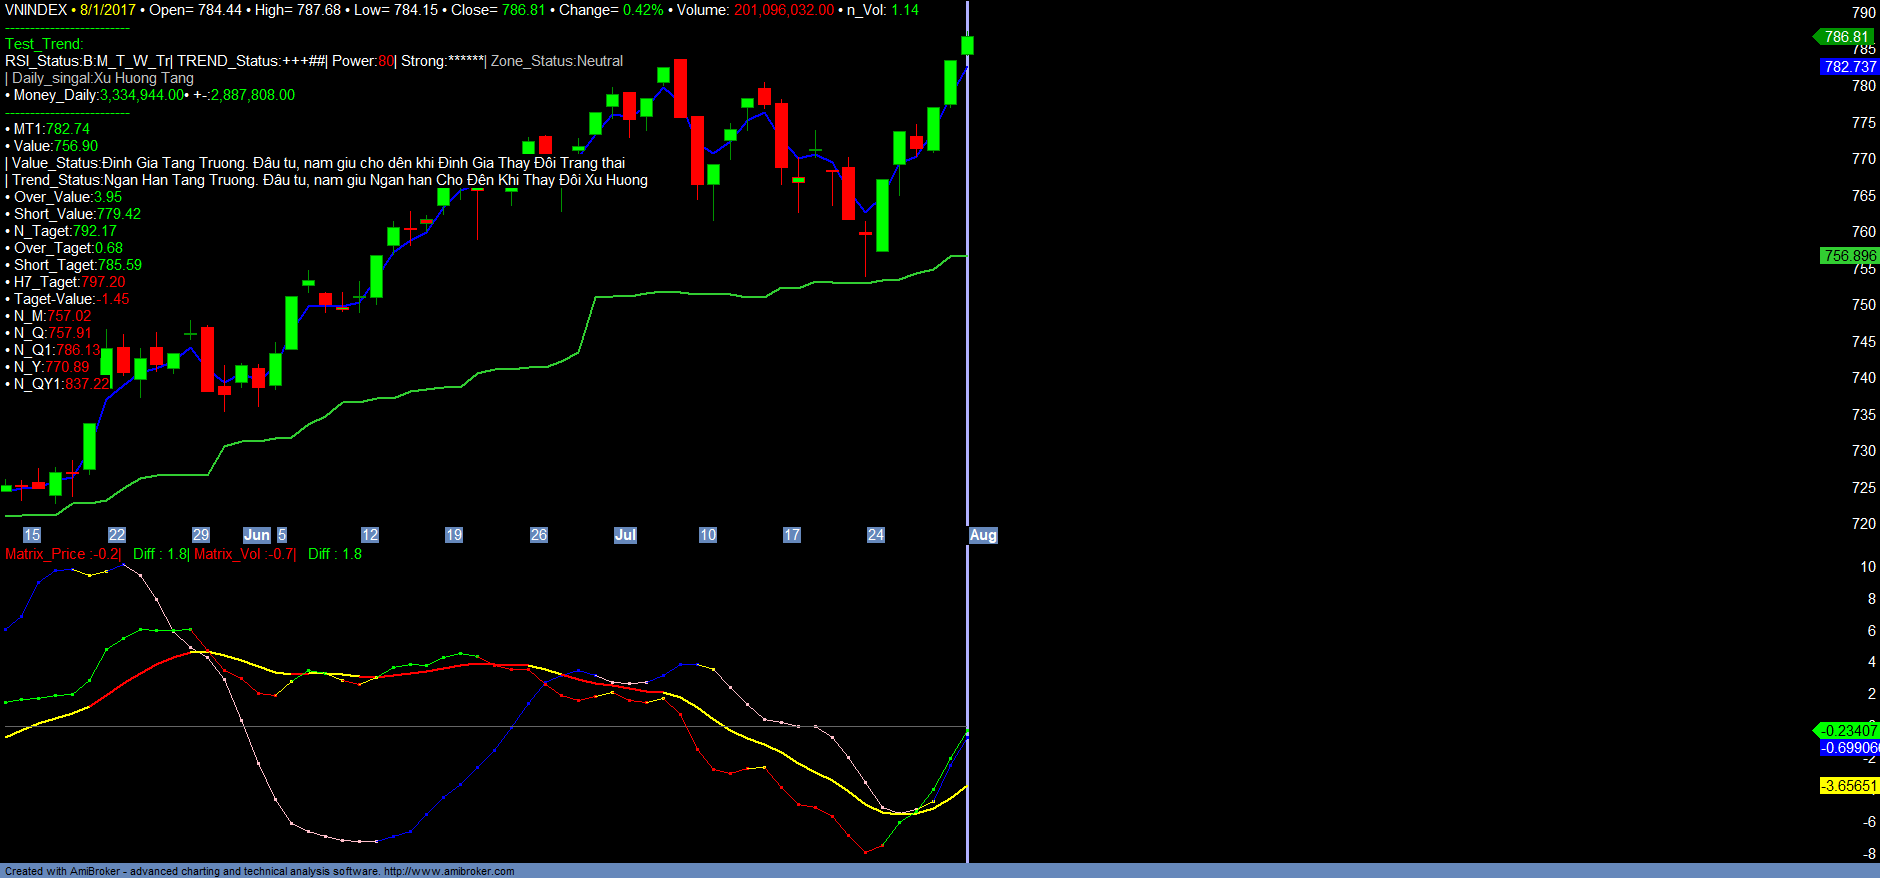
Task: Click the N_Taget:792.17 value line
Action: pos(65,231)
